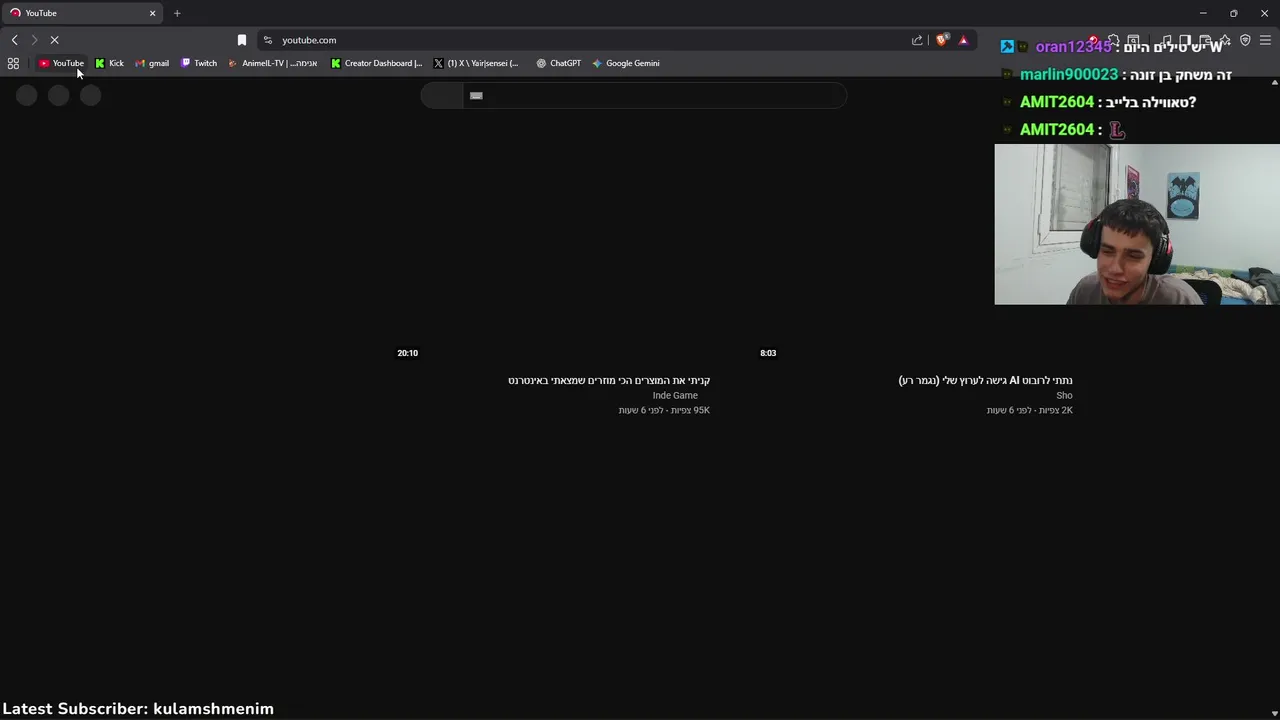Open the Kick bookmark
Screen dimensions: 1280x720
click(x=109, y=63)
